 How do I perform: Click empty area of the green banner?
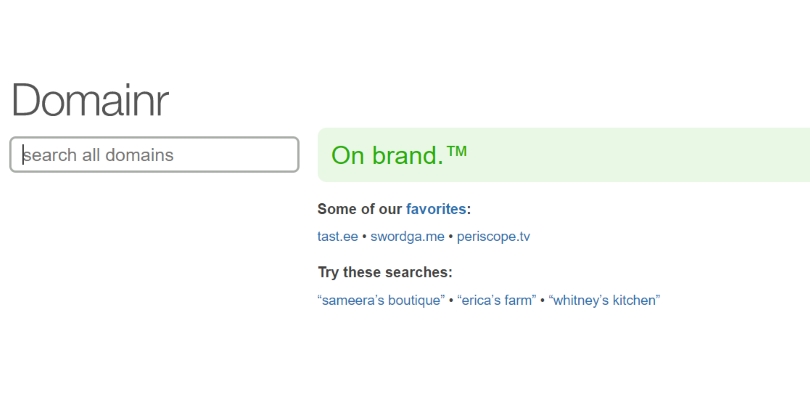pyautogui.click(x=650, y=155)
